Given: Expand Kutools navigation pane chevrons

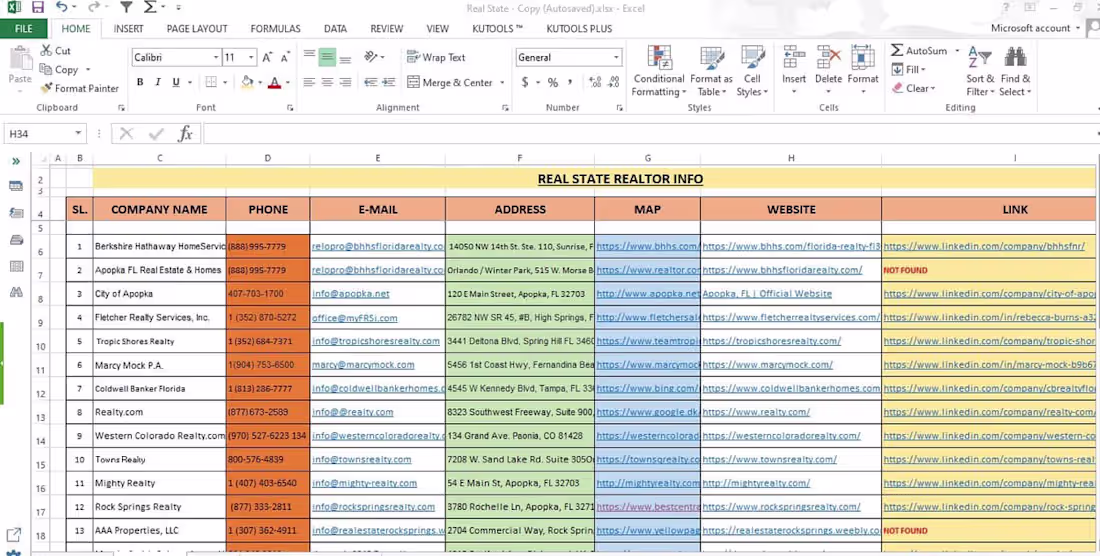Looking at the screenshot, I should coord(15,161).
